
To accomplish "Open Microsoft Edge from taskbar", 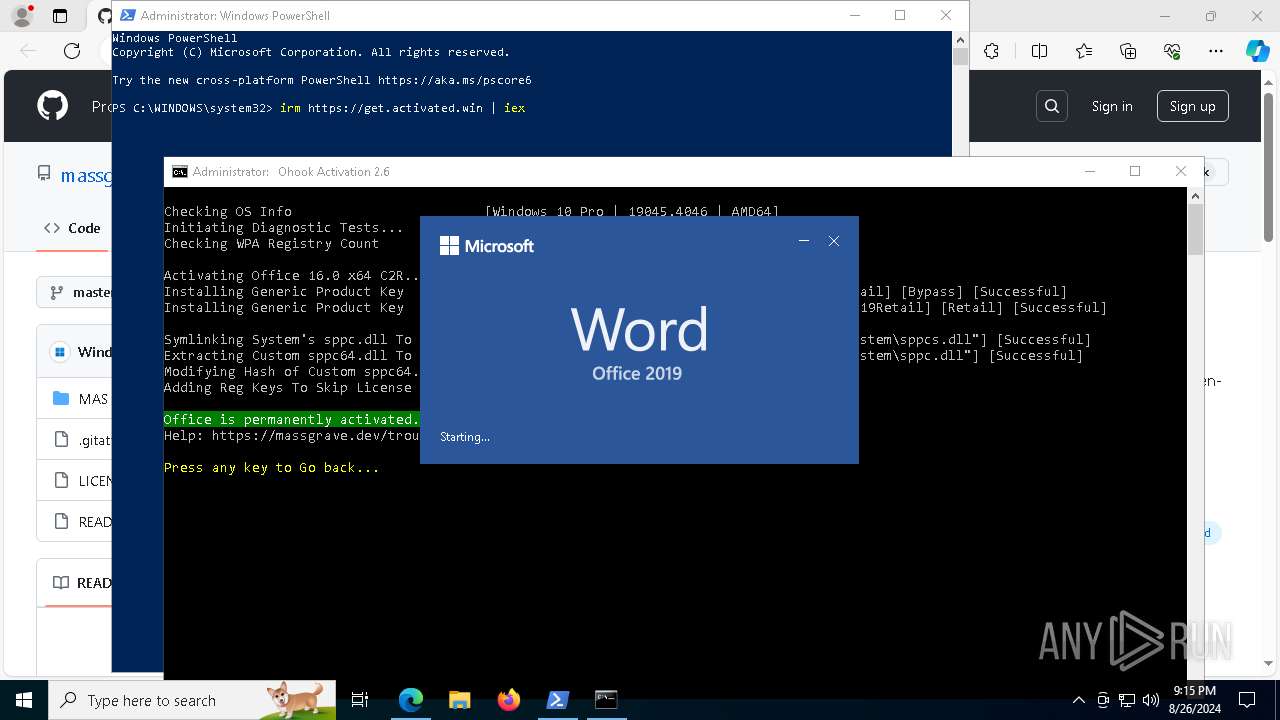I will click(410, 700).
